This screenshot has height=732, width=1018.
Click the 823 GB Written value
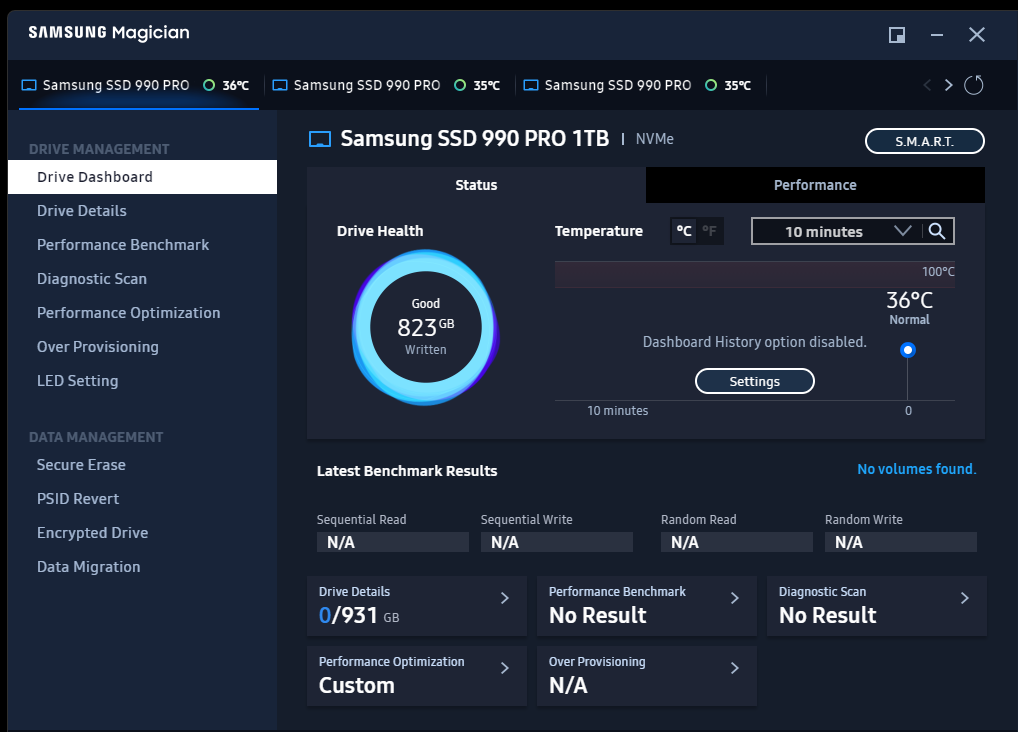tap(425, 327)
